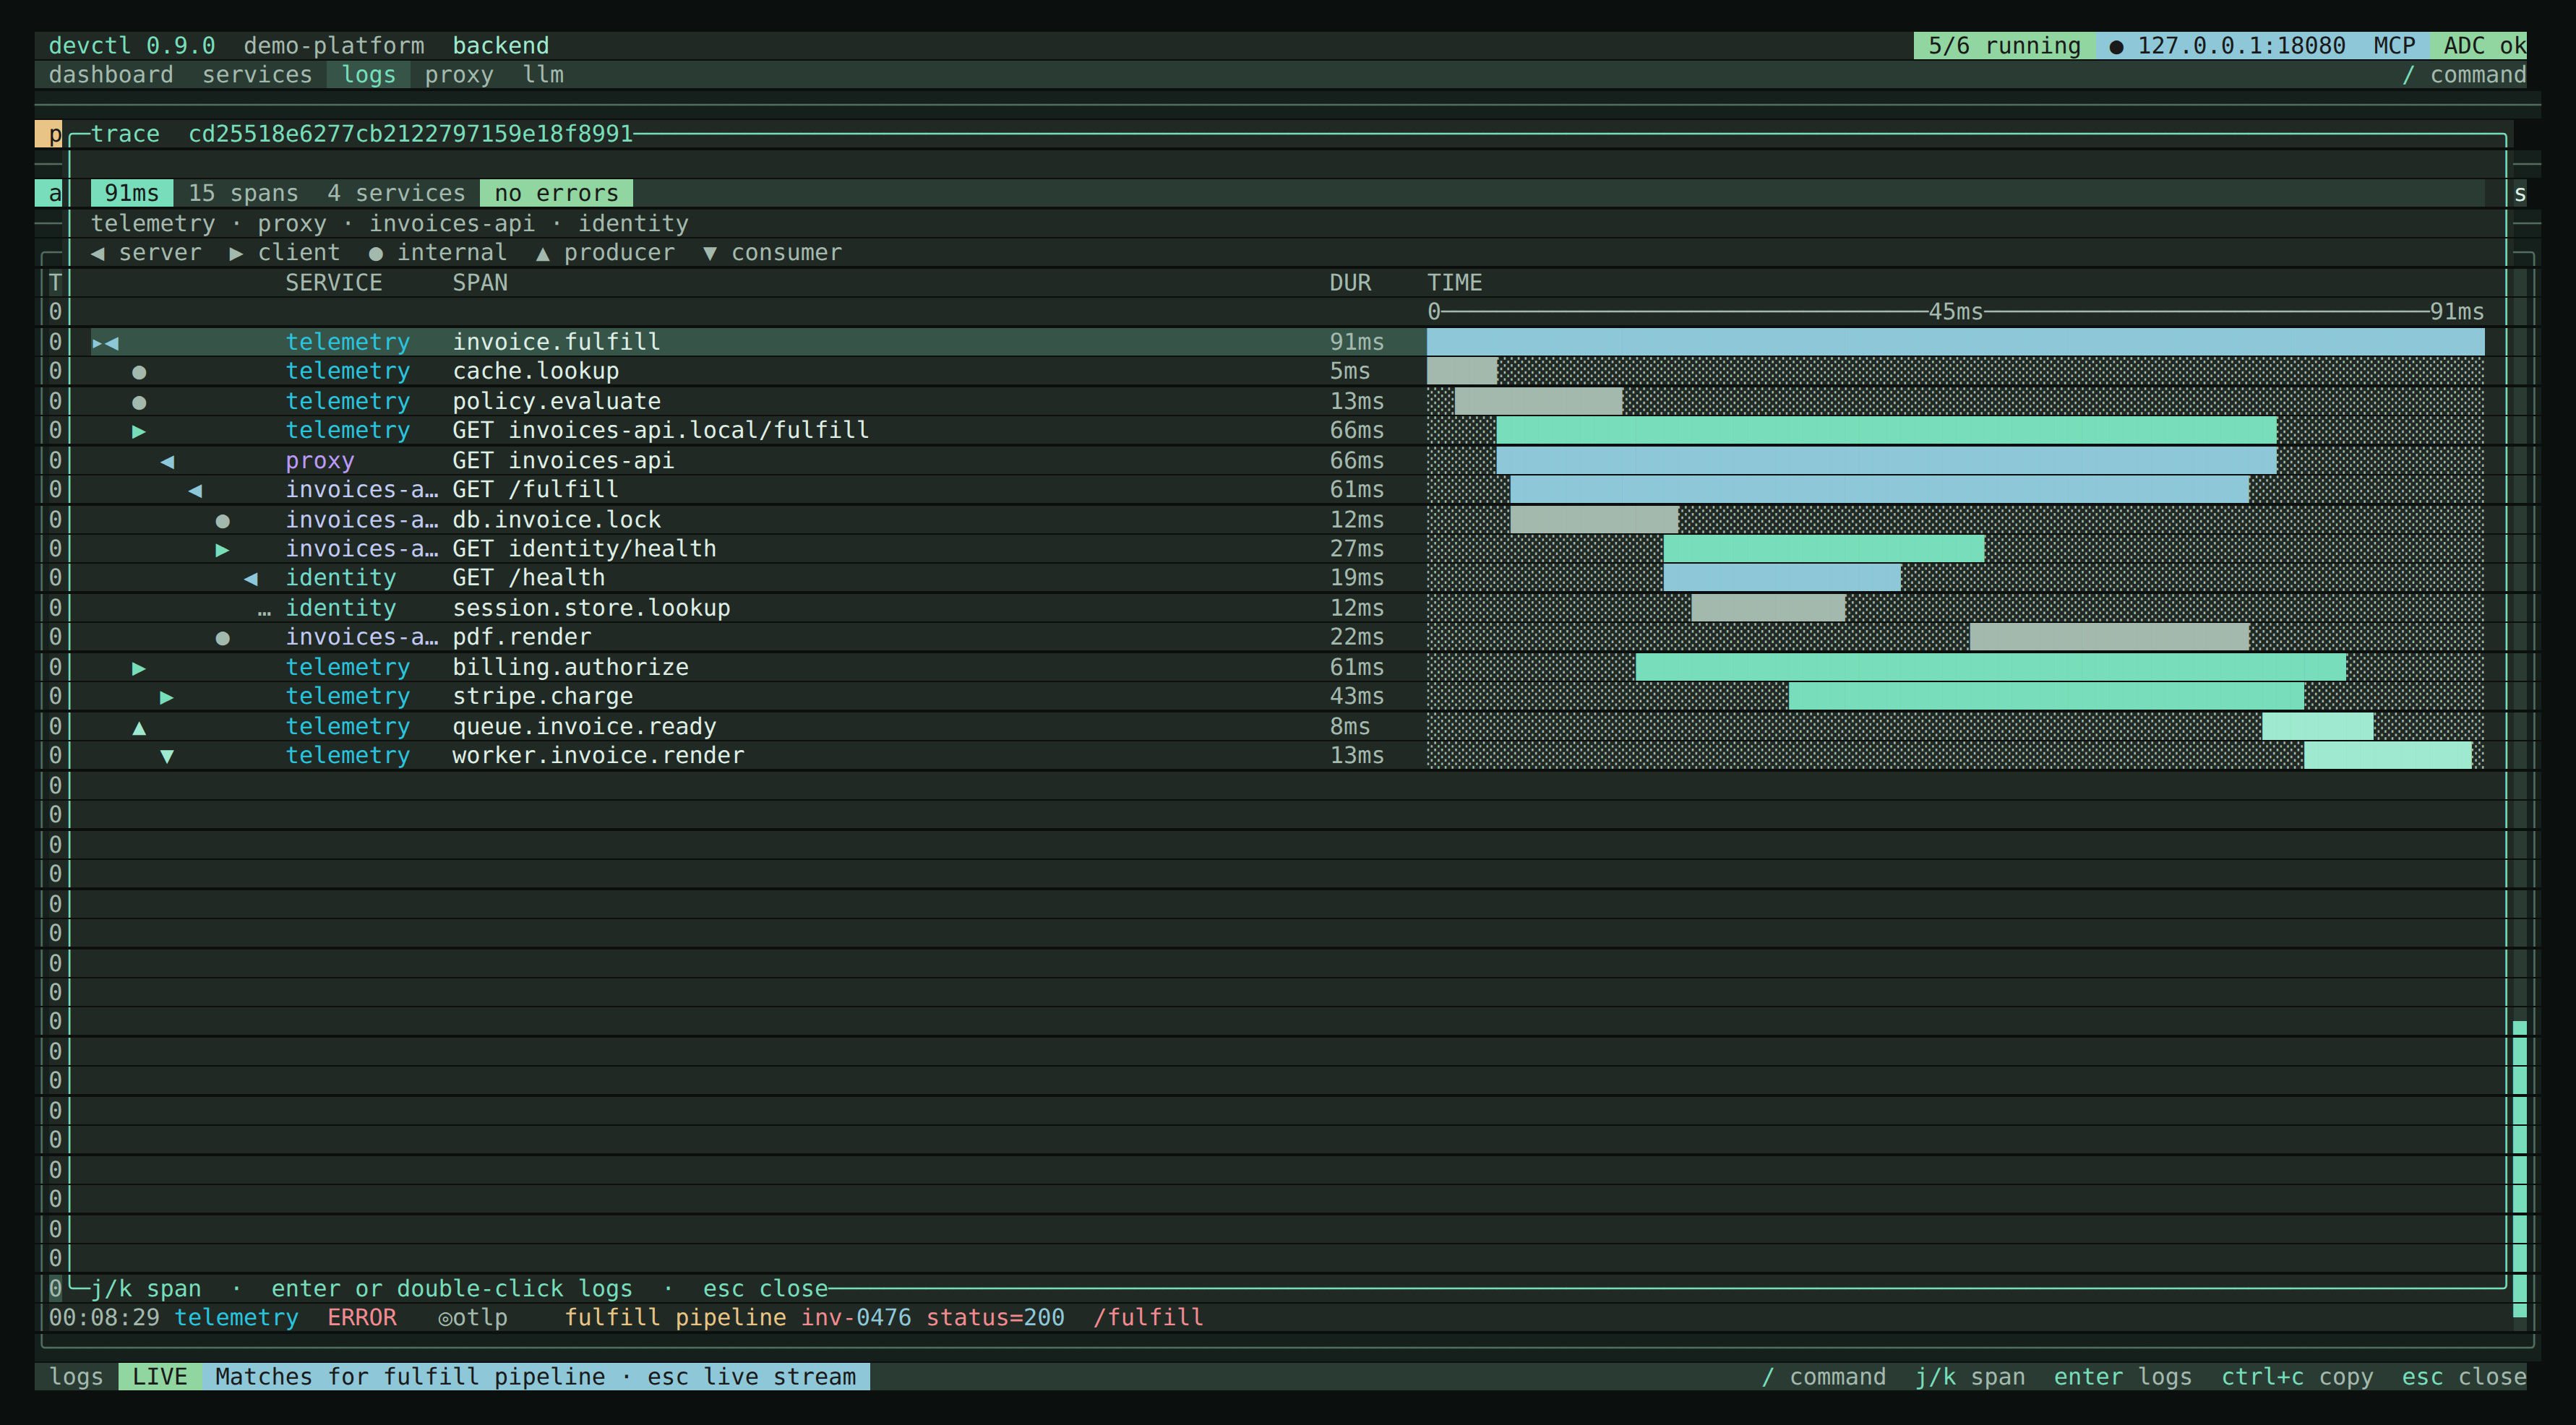The width and height of the screenshot is (2576, 1425).
Task: Open the proxy tab
Action: pyautogui.click(x=459, y=75)
